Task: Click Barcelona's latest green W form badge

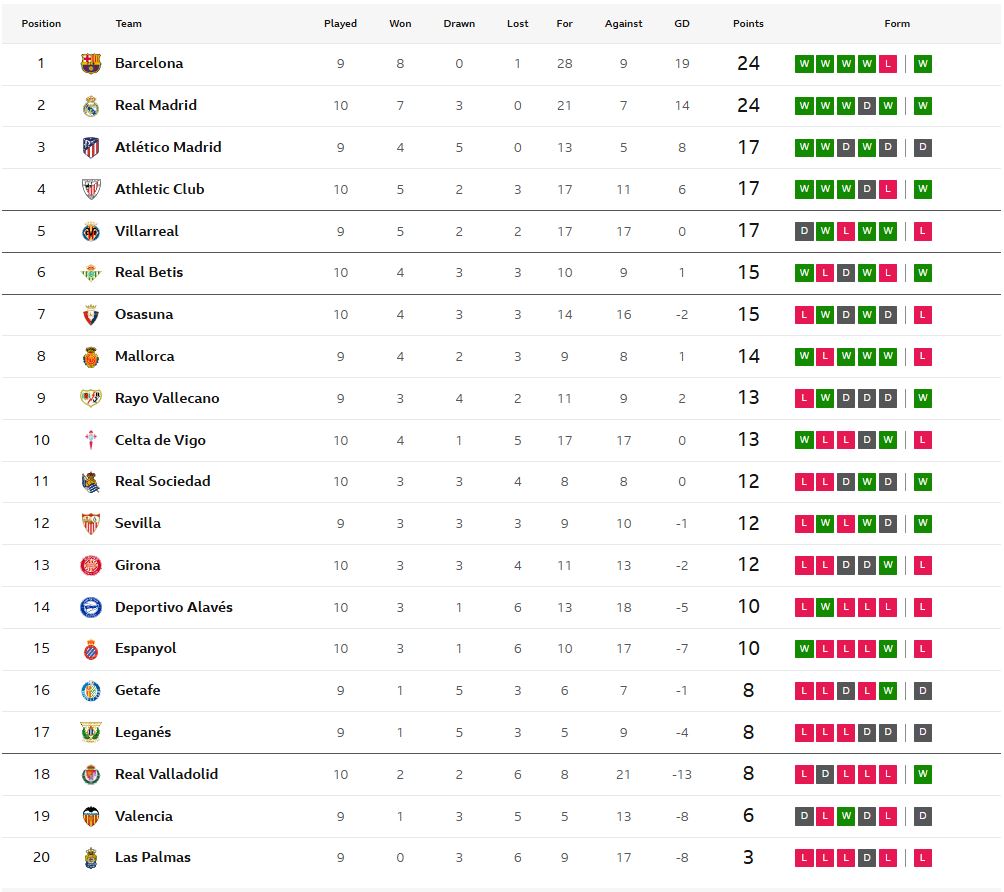Action: pos(922,64)
